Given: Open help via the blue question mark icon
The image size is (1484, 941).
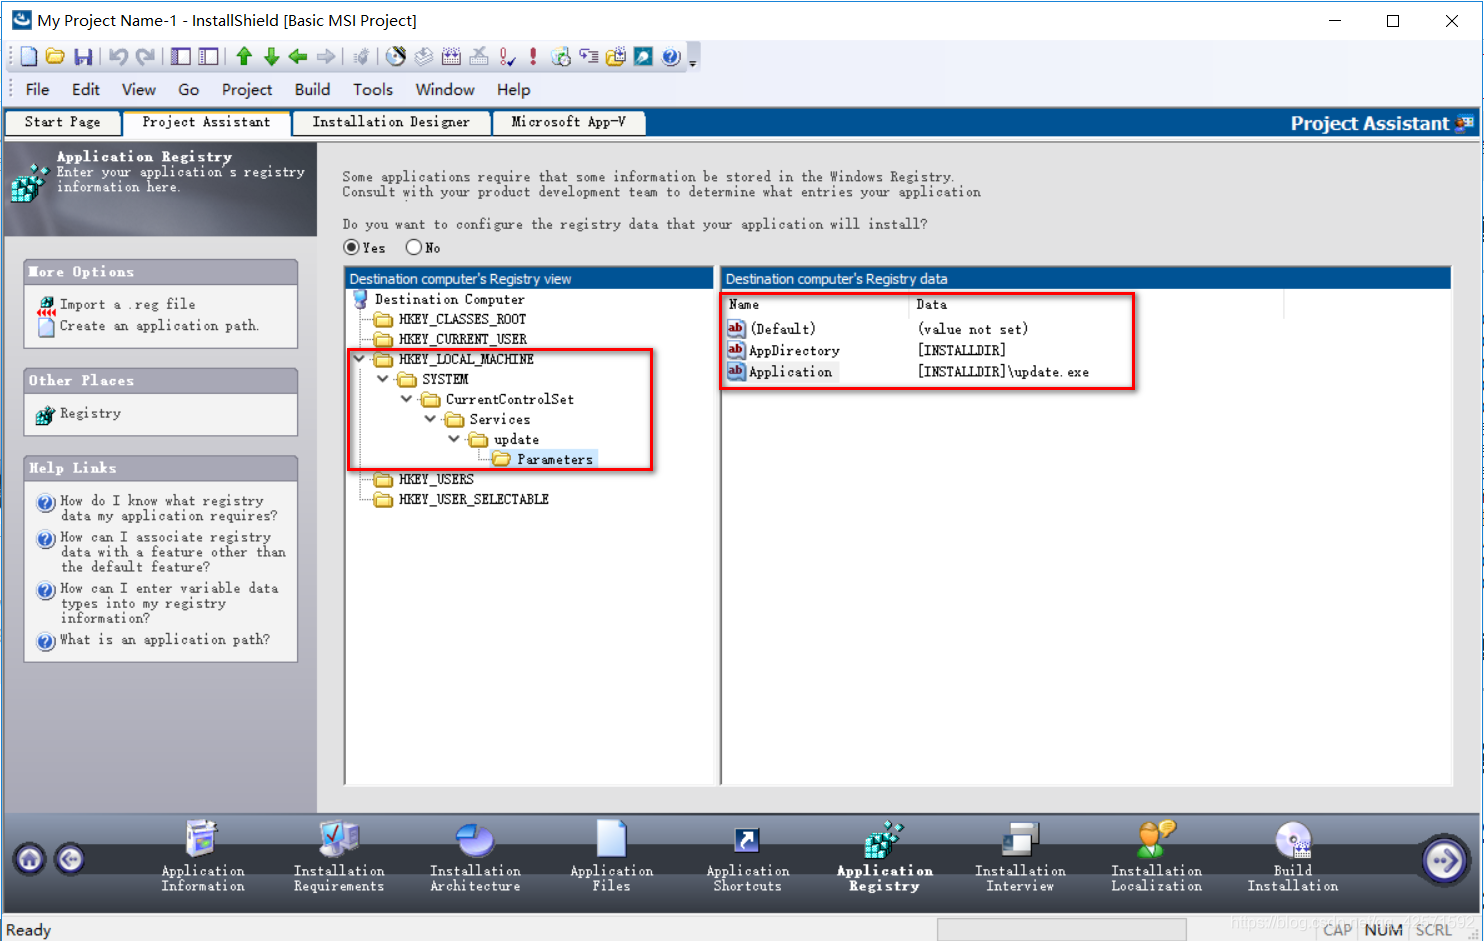Looking at the screenshot, I should [671, 57].
